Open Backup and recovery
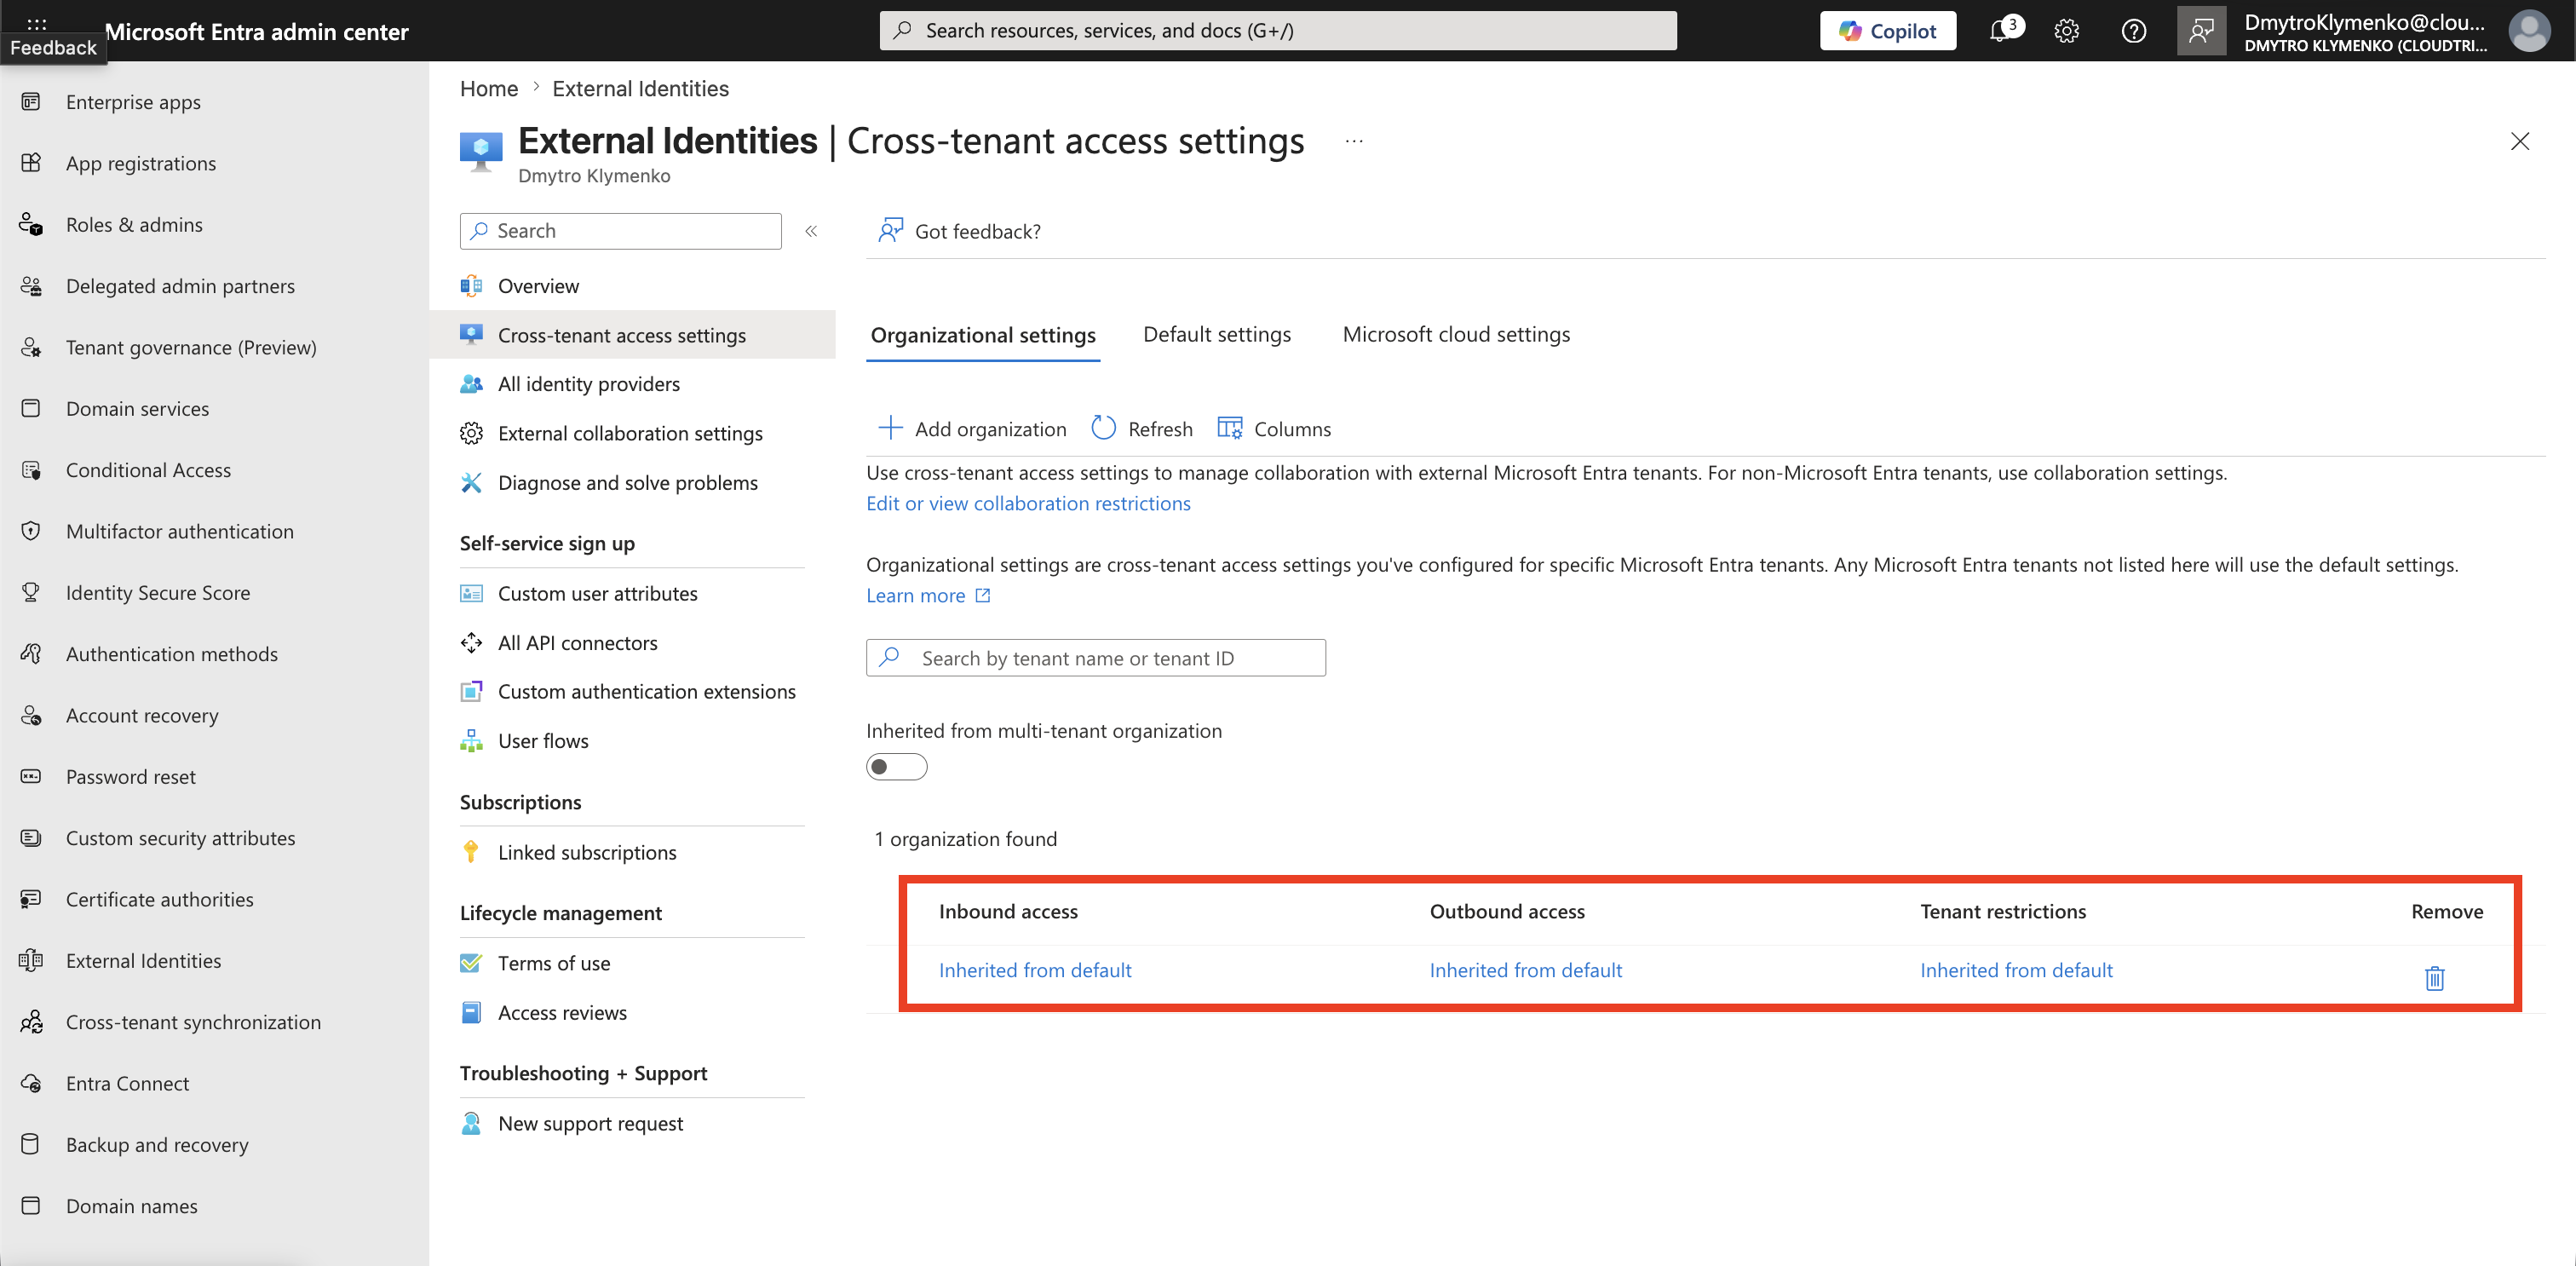Image resolution: width=2576 pixels, height=1266 pixels. [157, 1144]
